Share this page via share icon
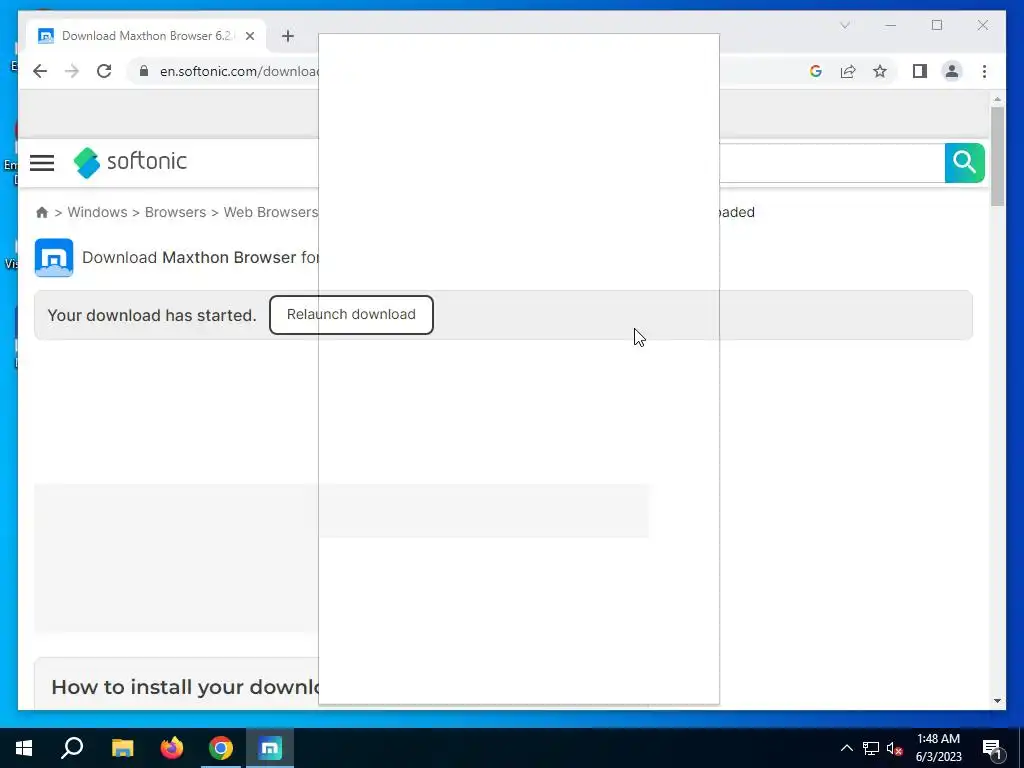The image size is (1024, 768). 848,71
